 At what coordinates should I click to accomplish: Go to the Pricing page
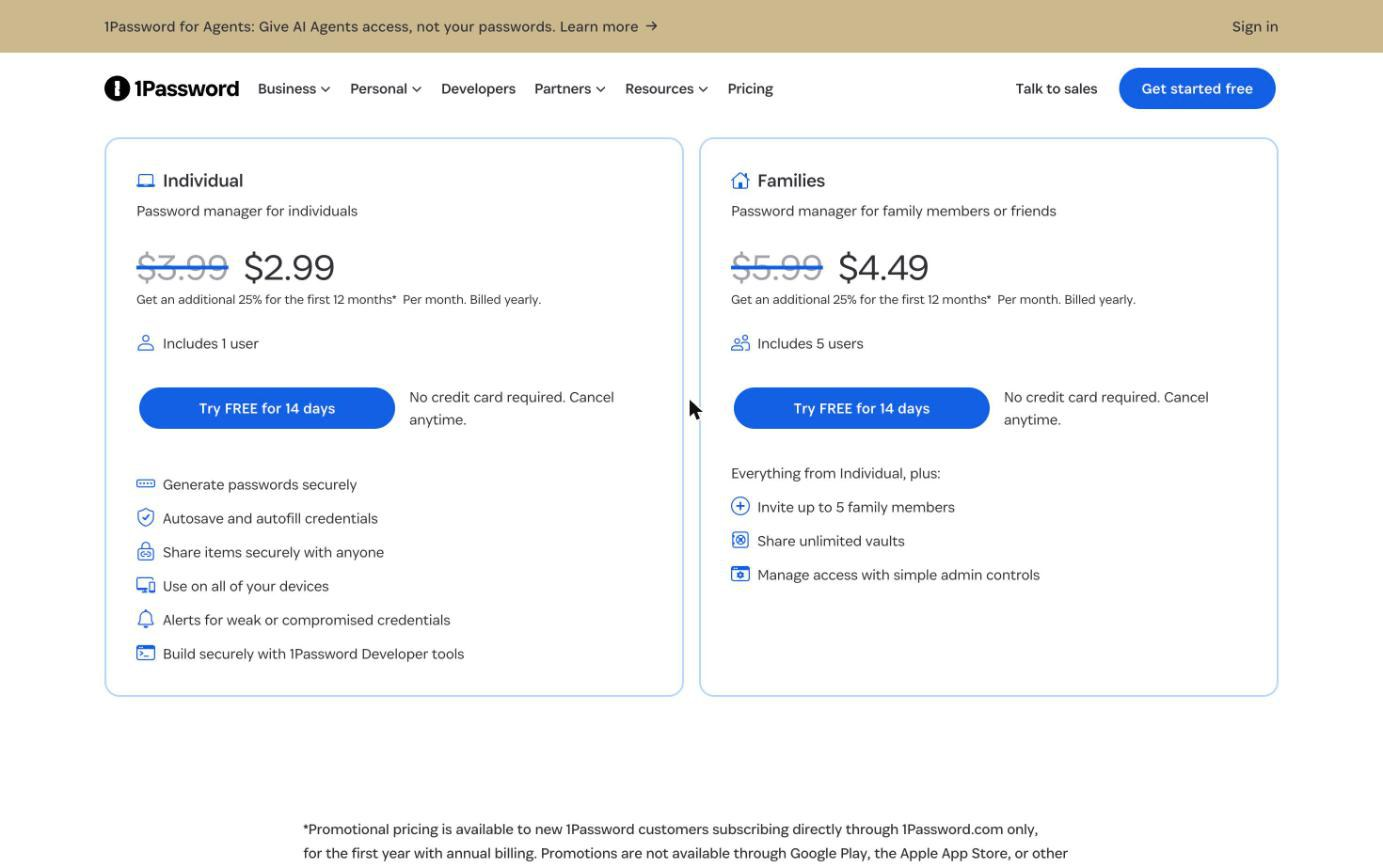point(750,89)
